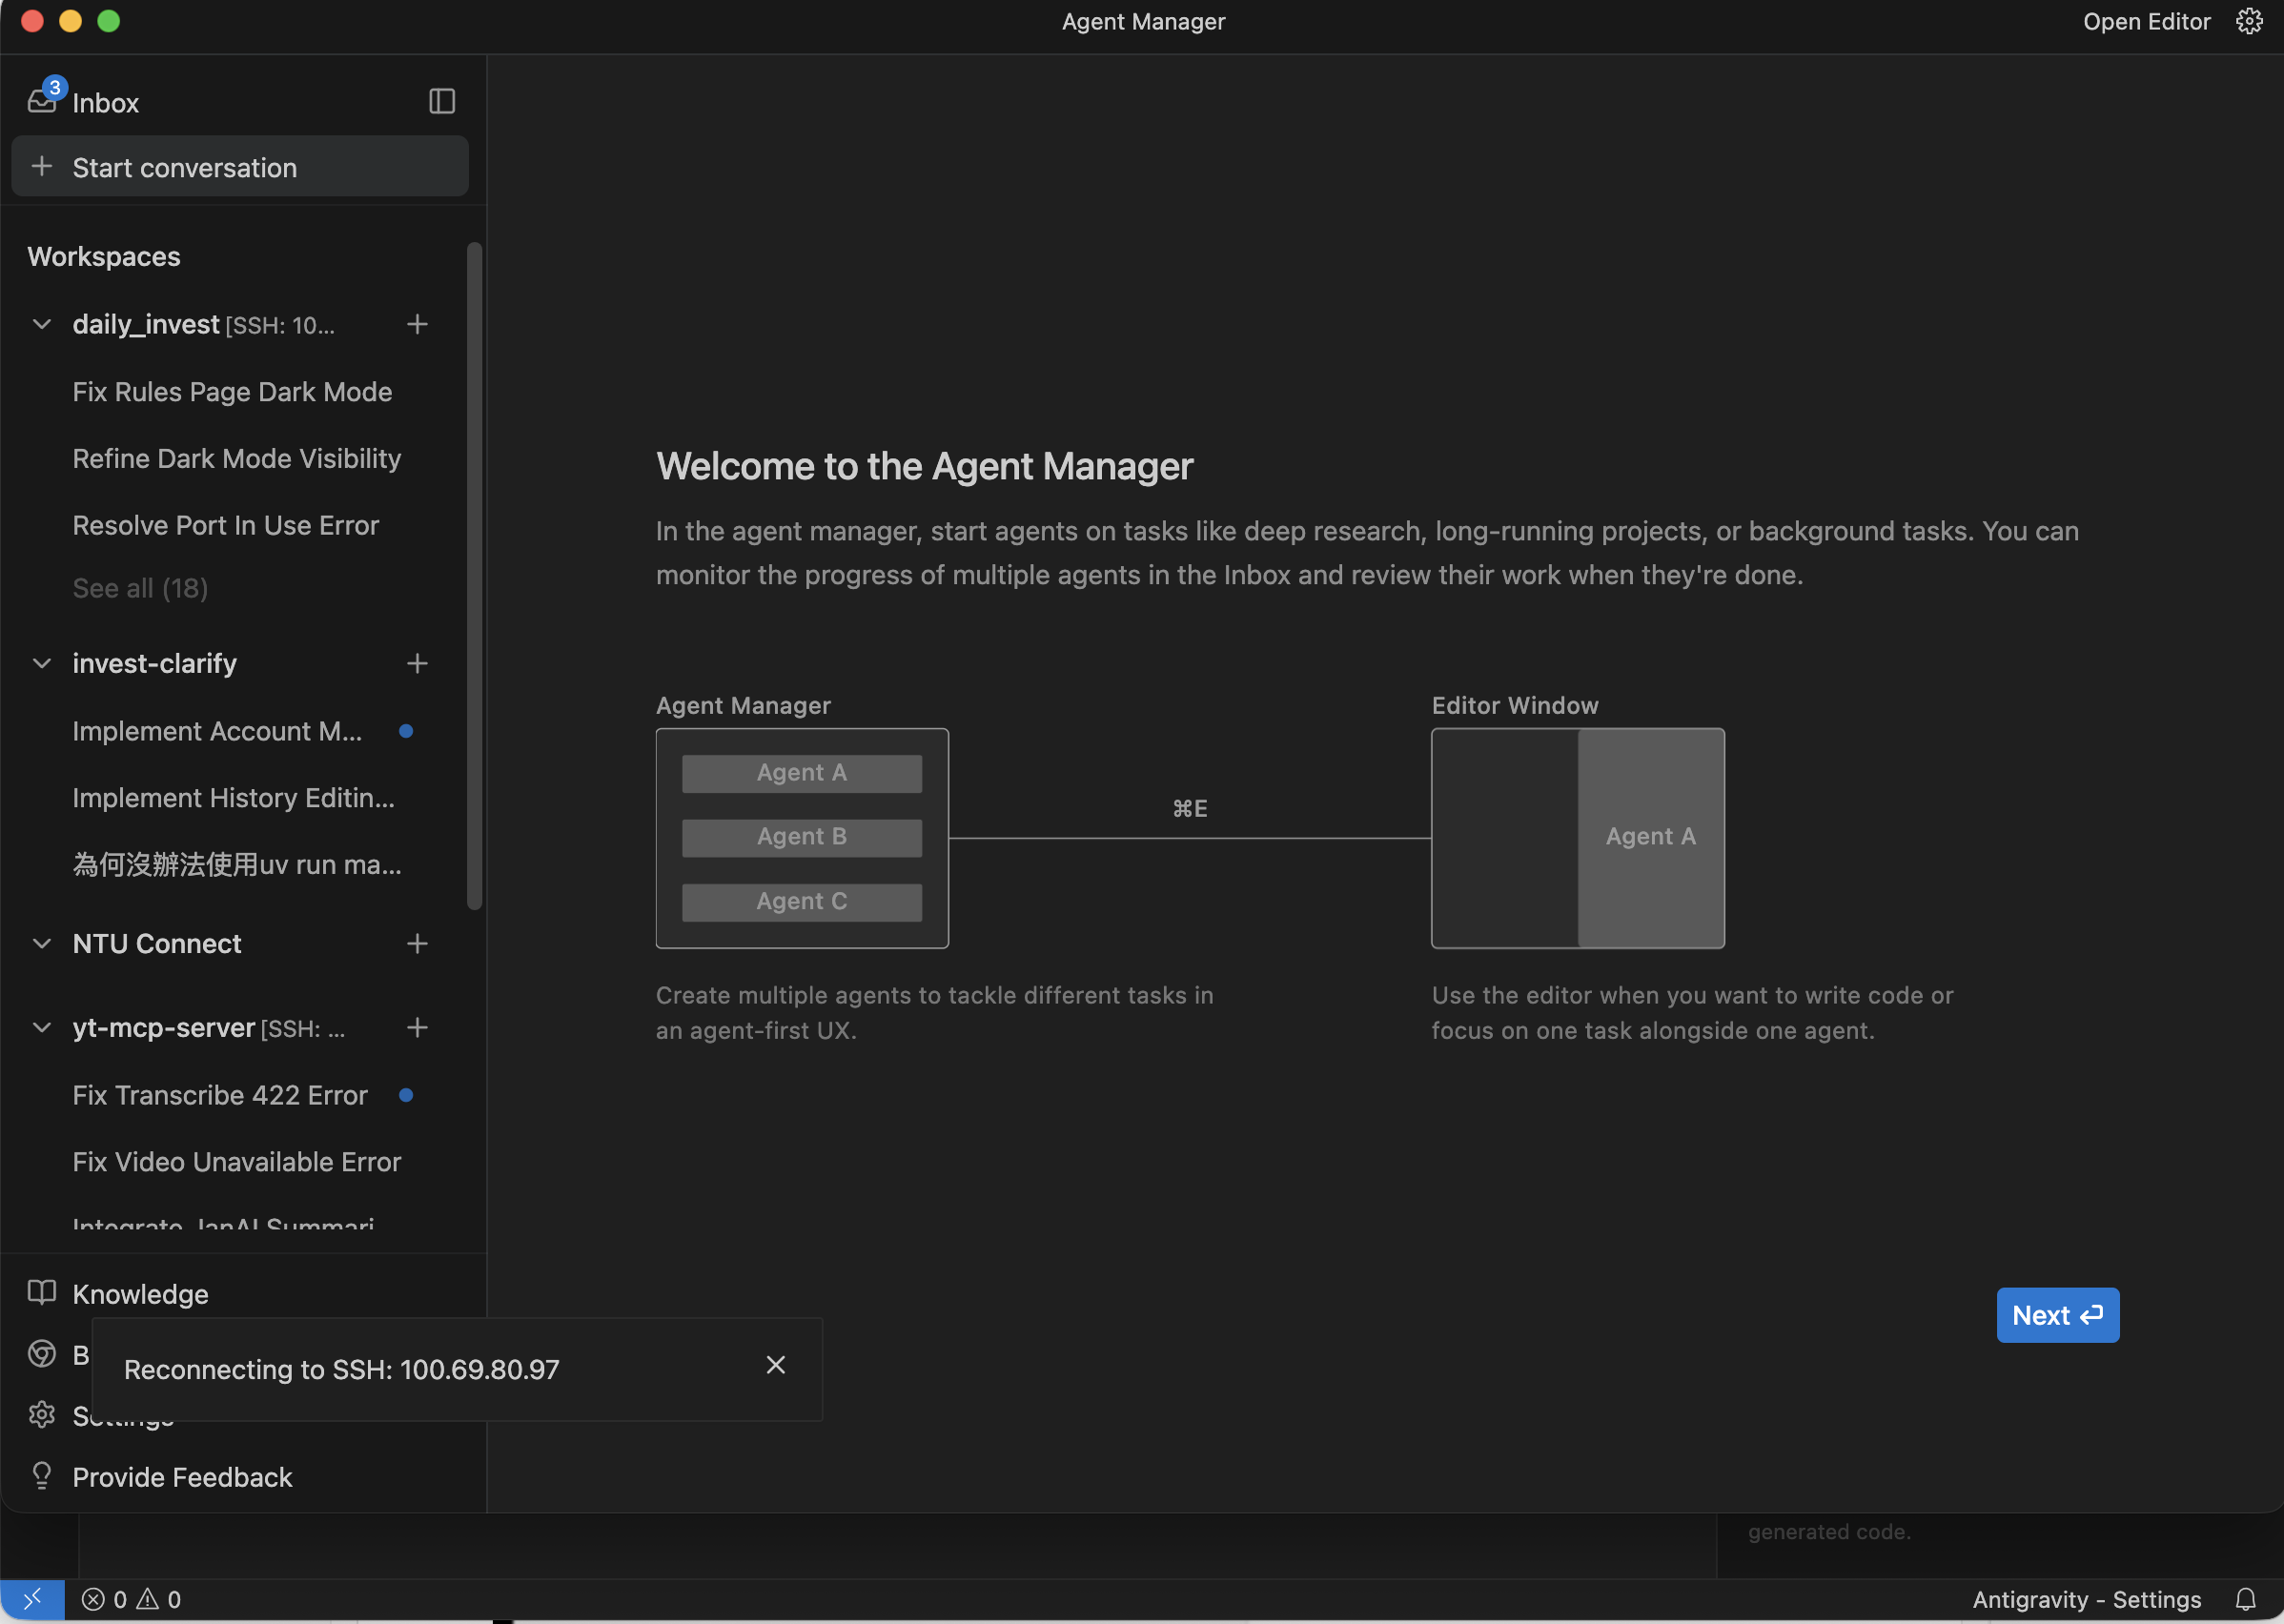Click the Inbox icon with badge

tap(42, 100)
